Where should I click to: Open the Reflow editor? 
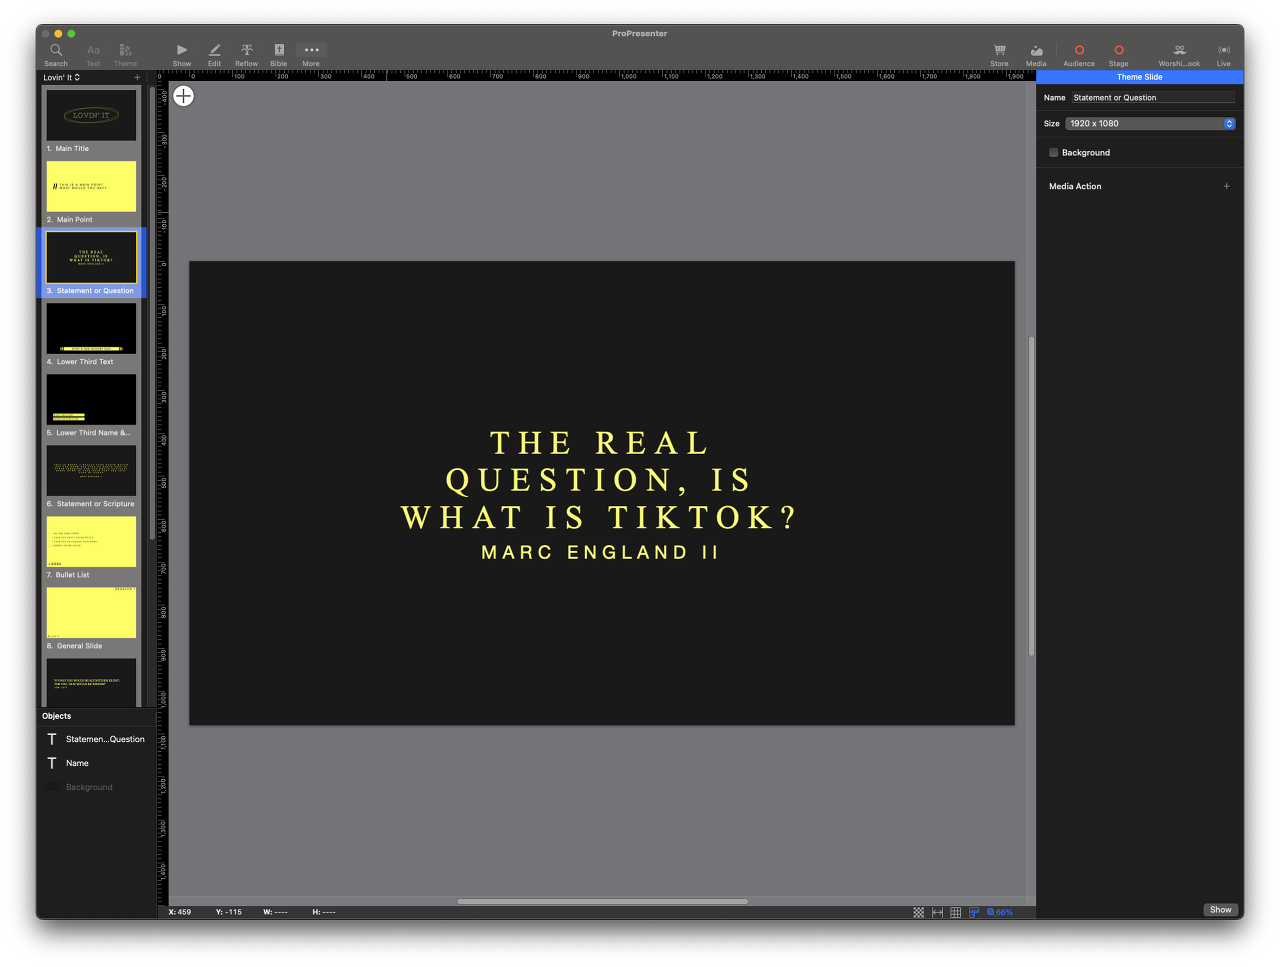click(x=246, y=54)
